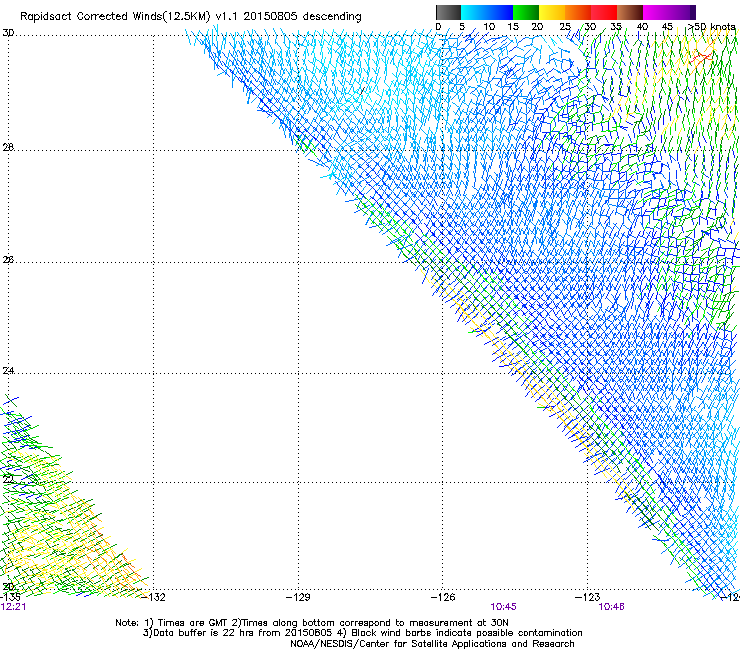The height and width of the screenshot is (650, 740).
Task: Click the legend label '15'
Action: point(513,27)
